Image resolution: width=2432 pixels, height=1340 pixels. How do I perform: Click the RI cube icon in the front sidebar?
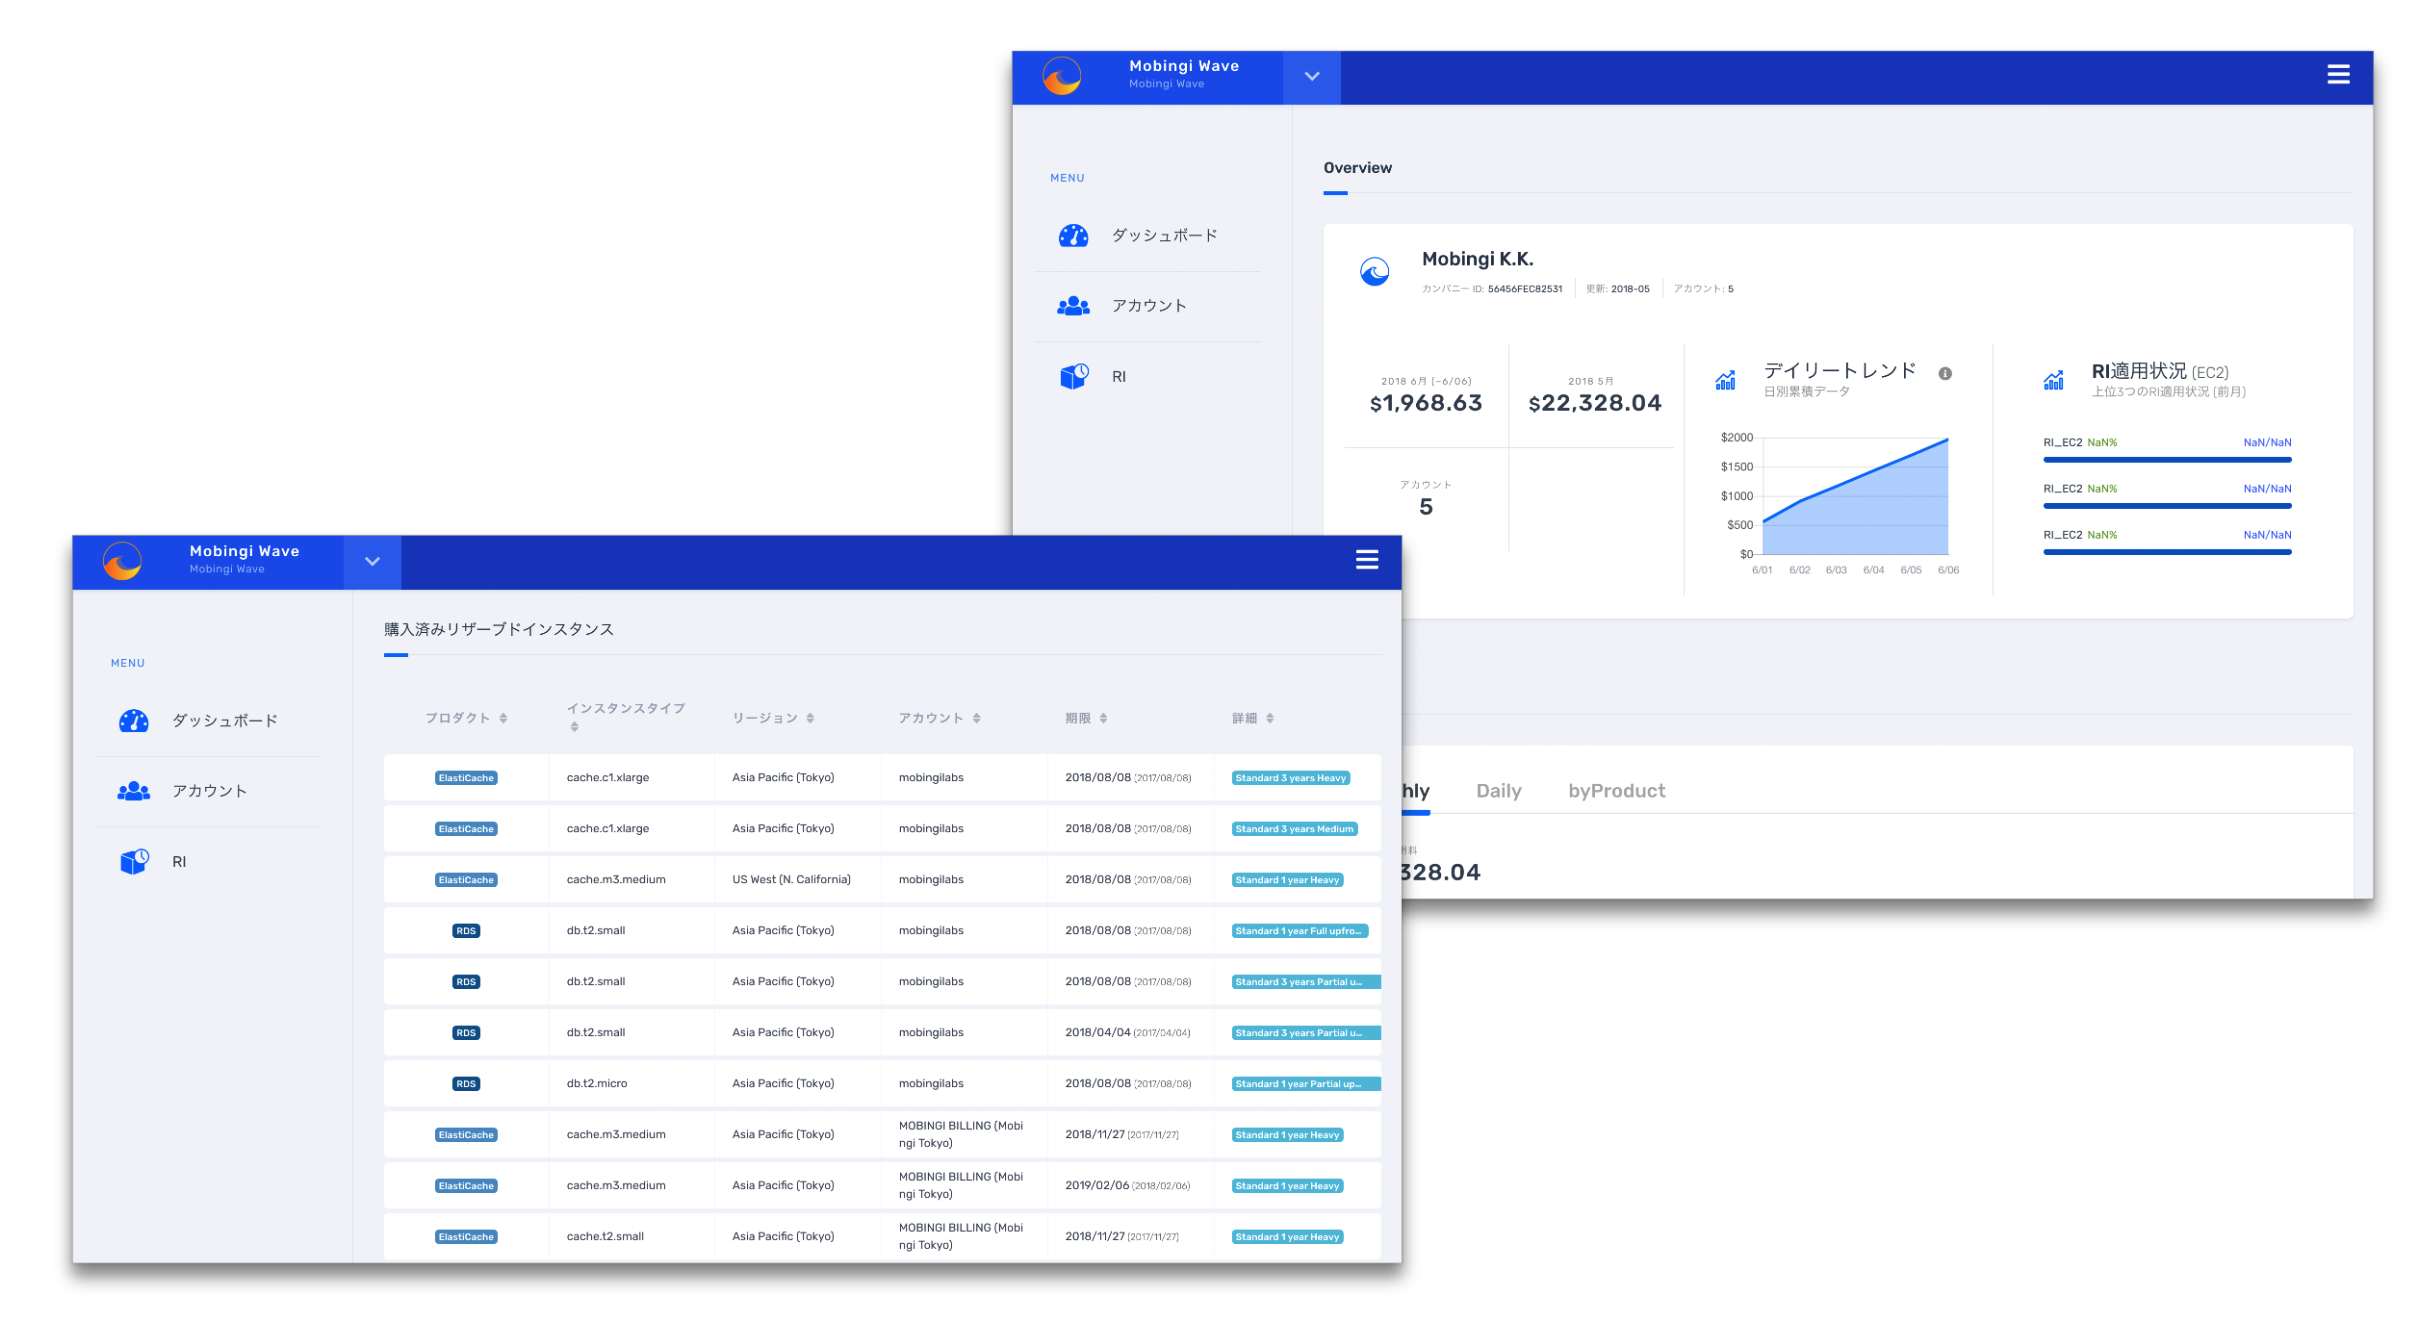[x=134, y=862]
